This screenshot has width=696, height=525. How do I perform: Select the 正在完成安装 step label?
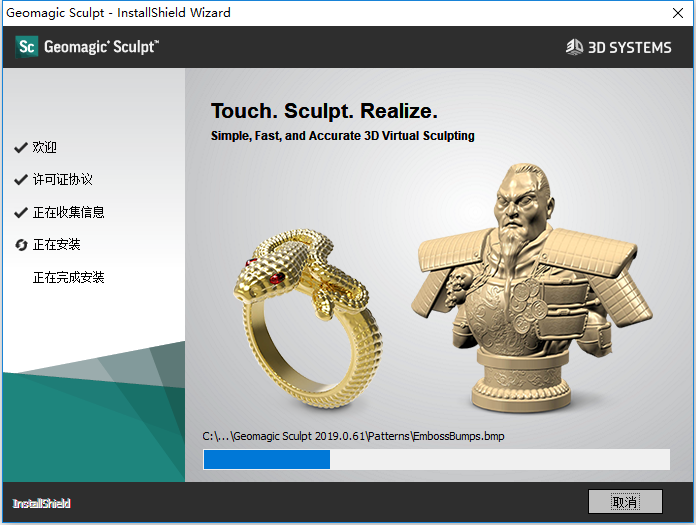pos(68,278)
